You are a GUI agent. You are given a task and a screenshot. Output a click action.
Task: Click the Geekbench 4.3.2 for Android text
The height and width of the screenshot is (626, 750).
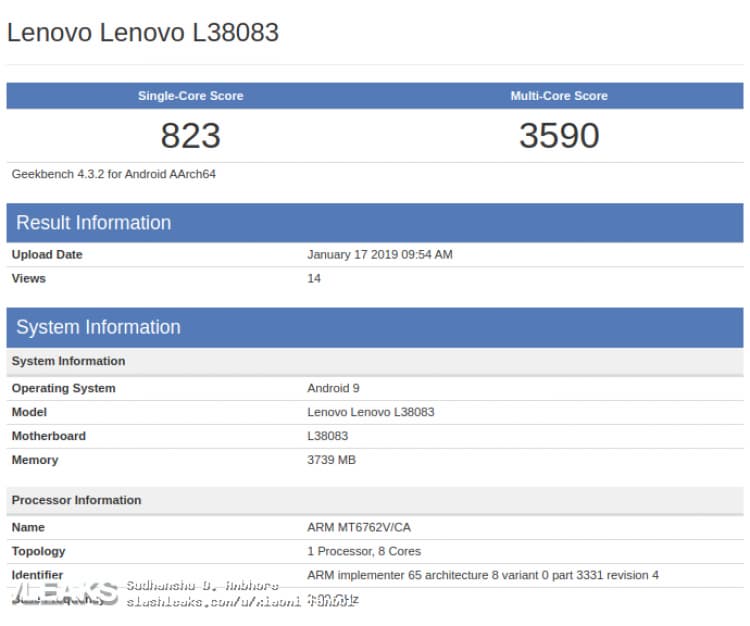pos(114,174)
